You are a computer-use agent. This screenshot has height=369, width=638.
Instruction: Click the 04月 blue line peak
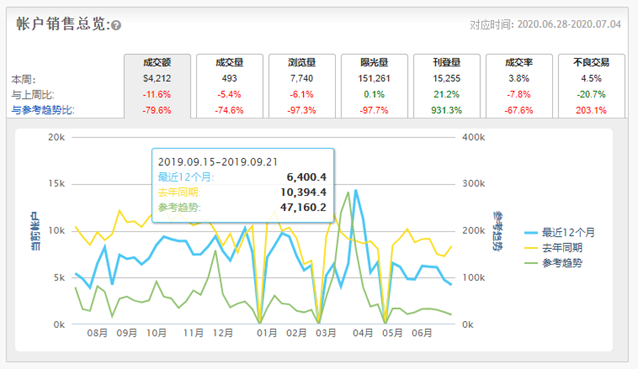356,190
